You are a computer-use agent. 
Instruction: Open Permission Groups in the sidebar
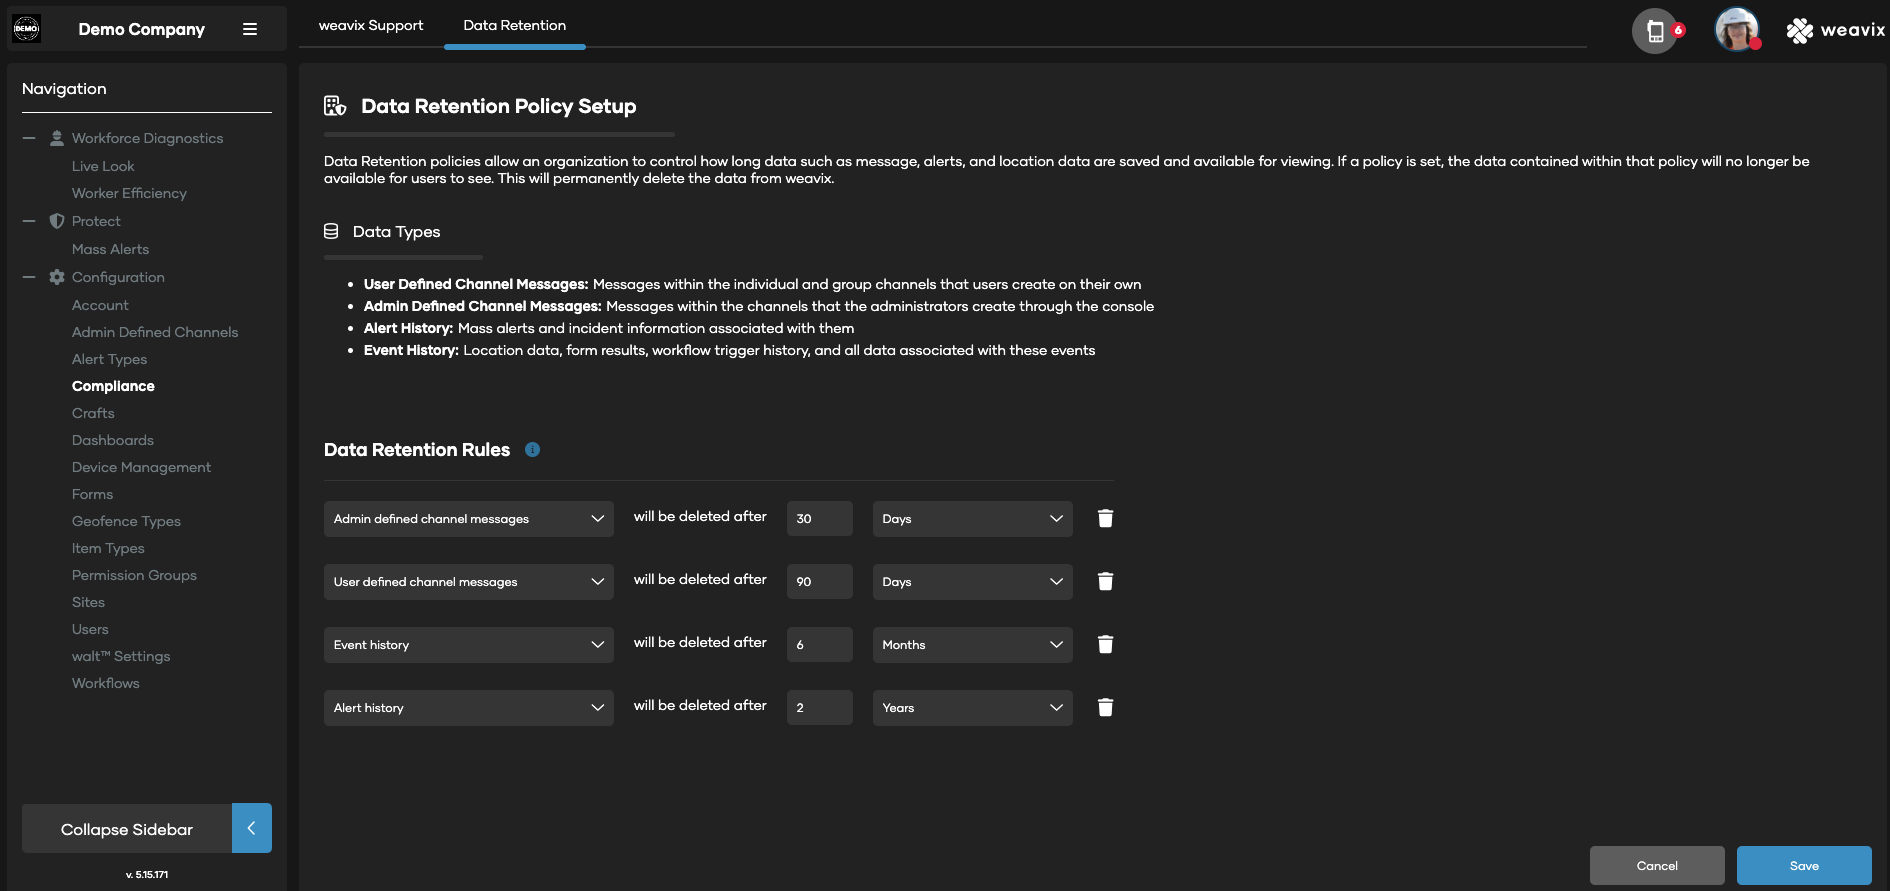[134, 575]
